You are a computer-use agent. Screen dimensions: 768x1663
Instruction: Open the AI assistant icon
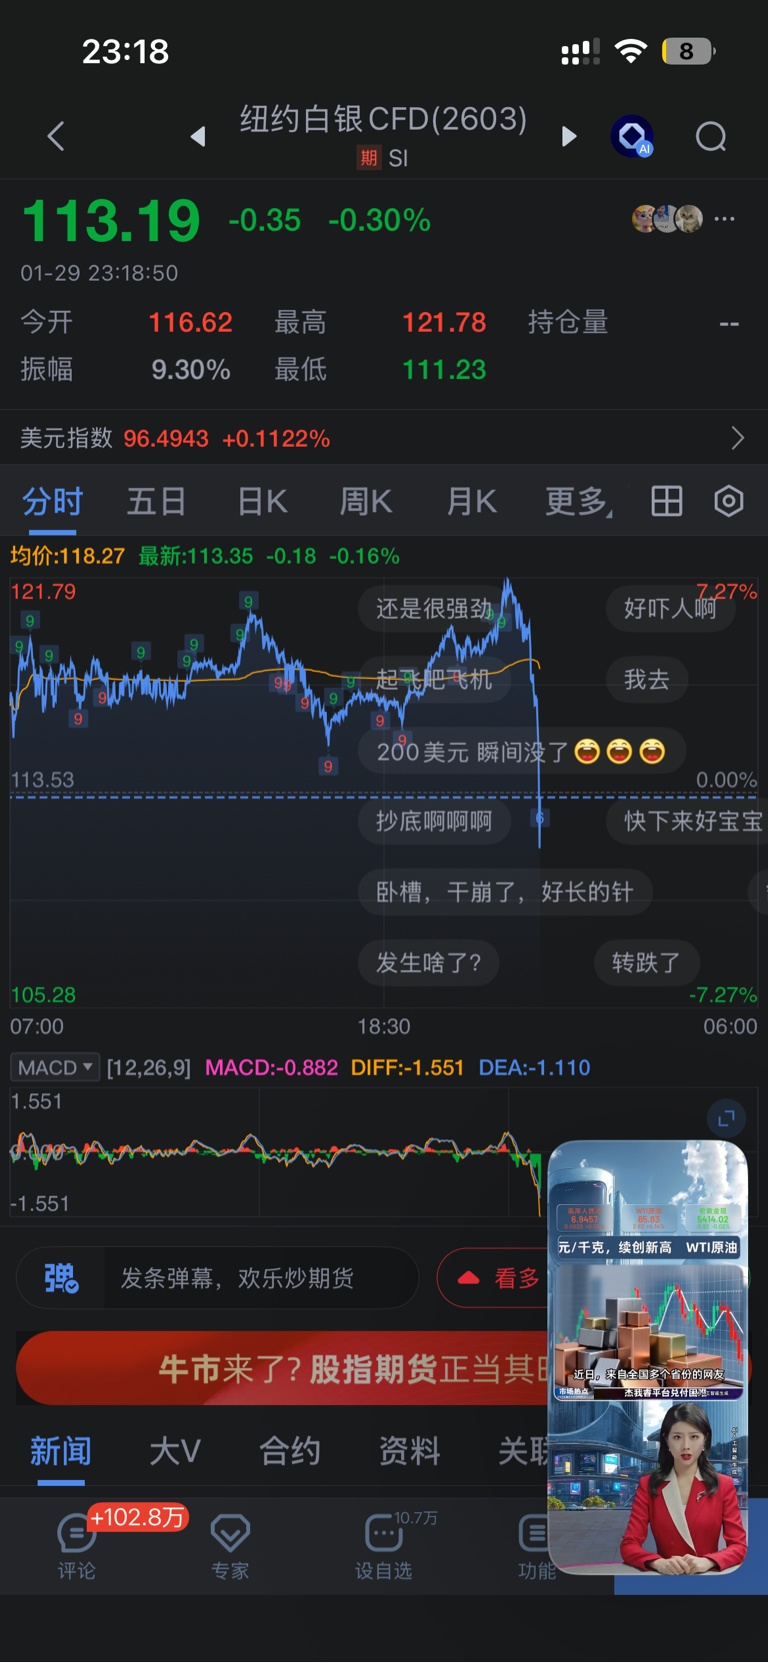633,136
